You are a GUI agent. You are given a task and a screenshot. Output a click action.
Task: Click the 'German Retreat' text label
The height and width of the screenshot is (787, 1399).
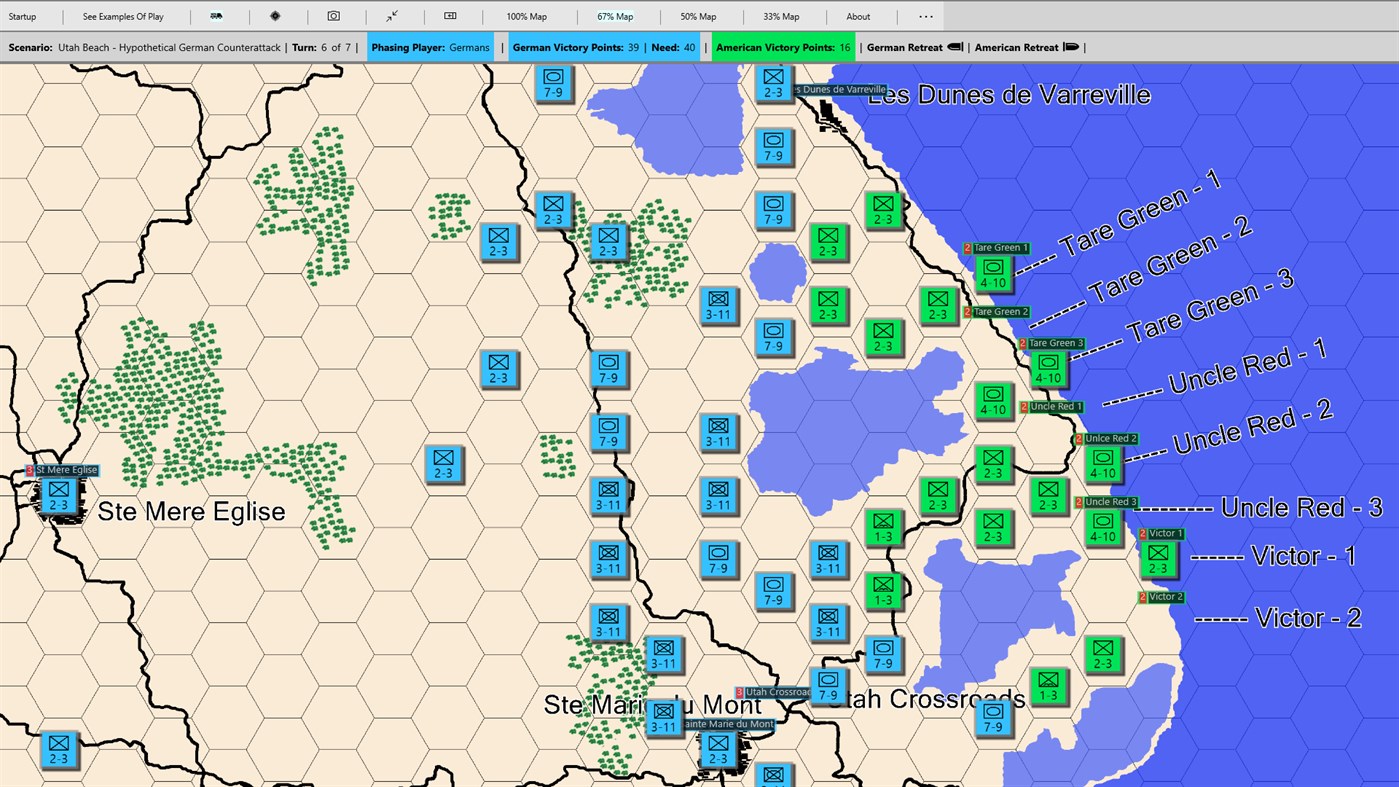coord(905,47)
